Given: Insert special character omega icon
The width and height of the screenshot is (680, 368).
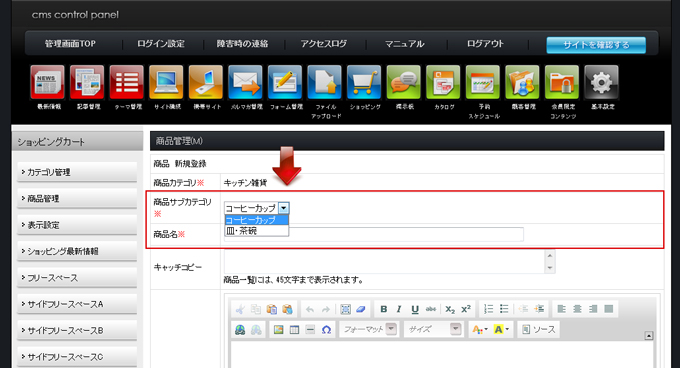Looking at the screenshot, I should click(326, 330).
